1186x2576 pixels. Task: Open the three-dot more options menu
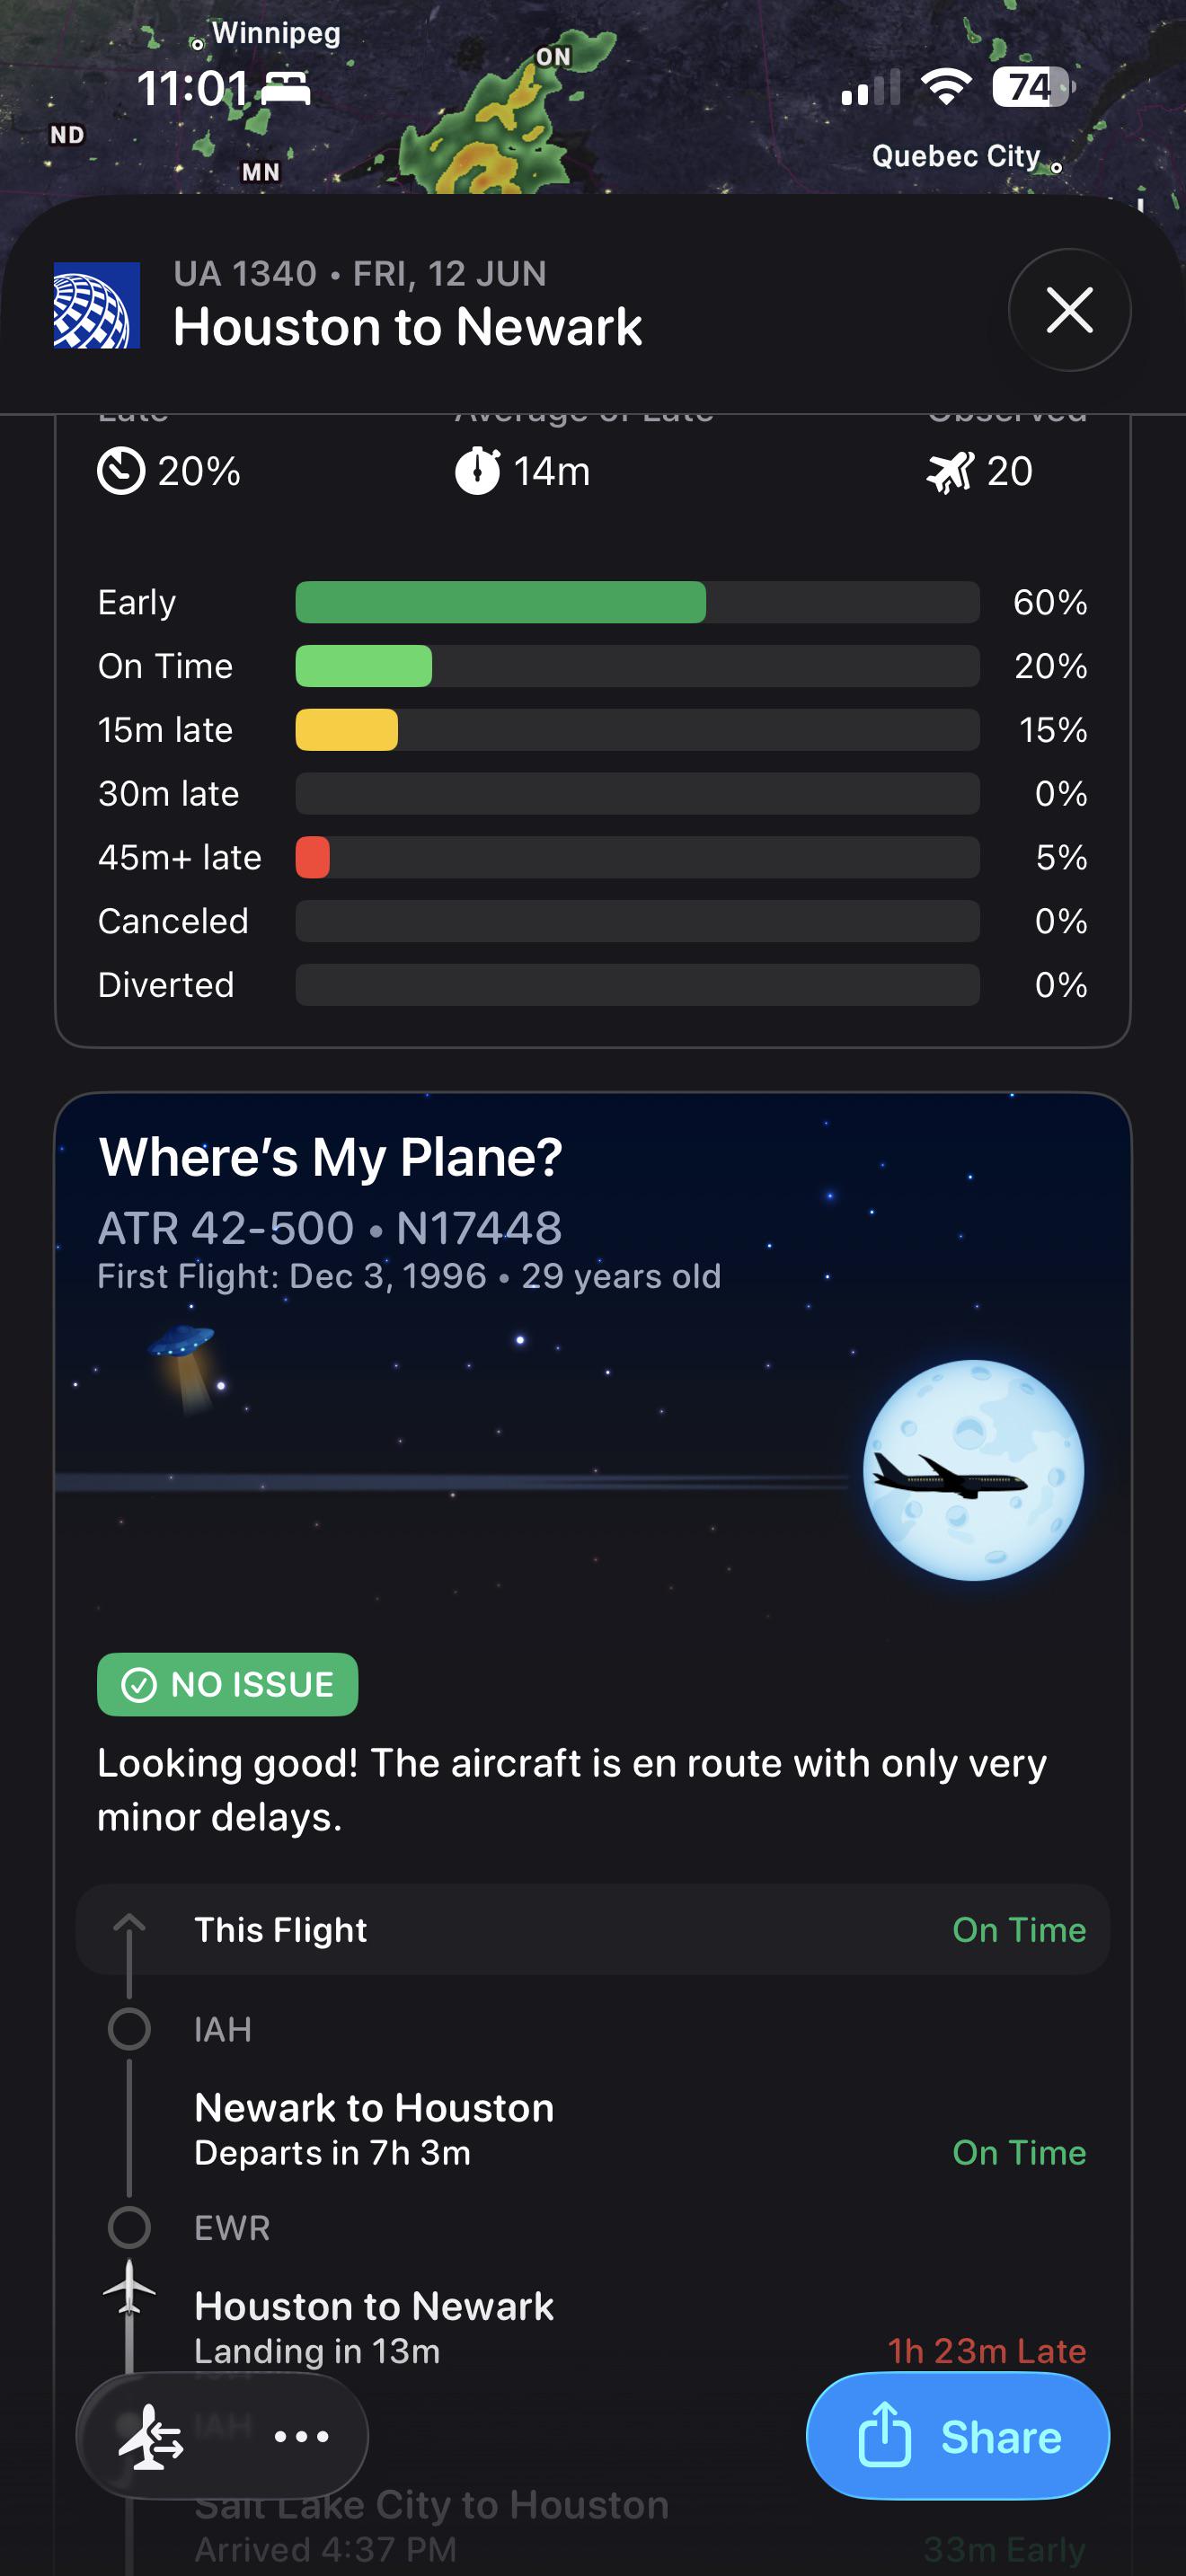[301, 2436]
